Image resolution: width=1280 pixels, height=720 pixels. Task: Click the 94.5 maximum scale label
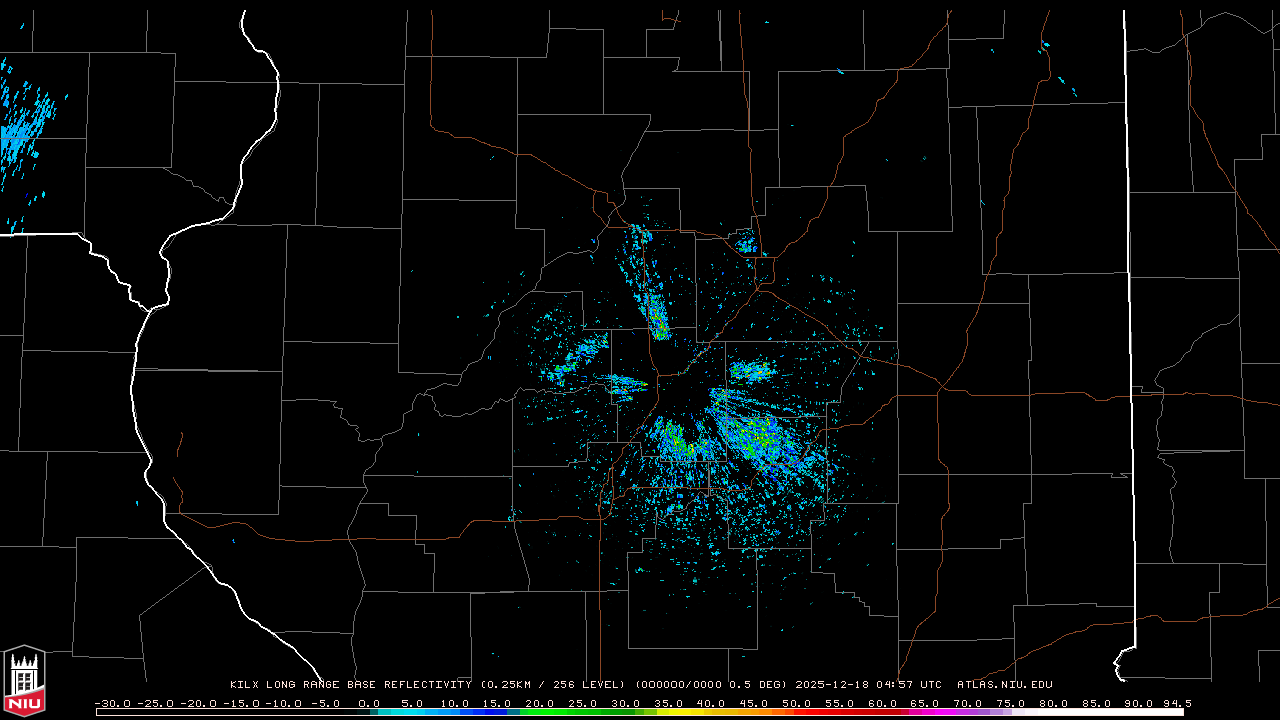coord(1176,703)
